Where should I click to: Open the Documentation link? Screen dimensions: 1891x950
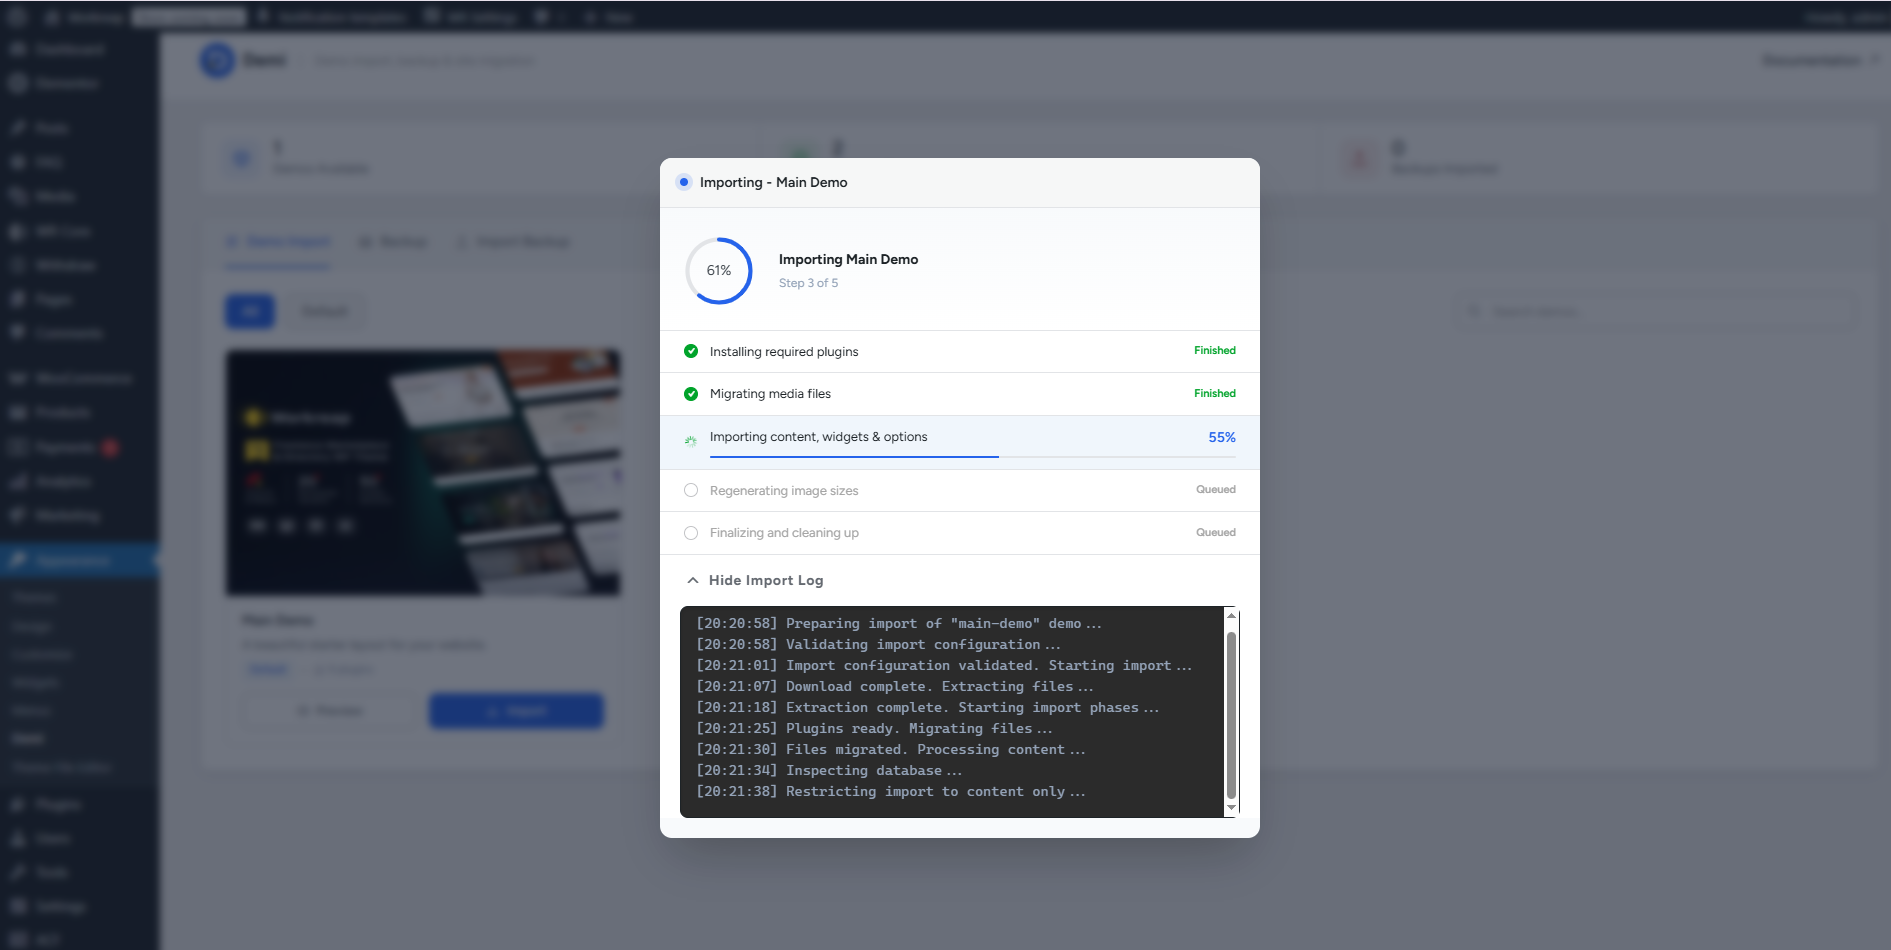pos(1811,61)
